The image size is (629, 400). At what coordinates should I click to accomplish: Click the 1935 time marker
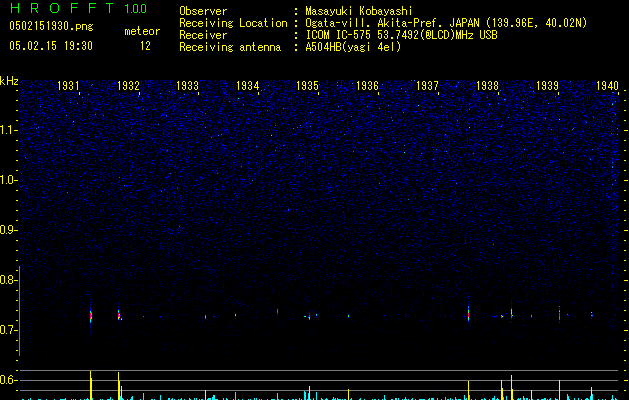pos(307,86)
